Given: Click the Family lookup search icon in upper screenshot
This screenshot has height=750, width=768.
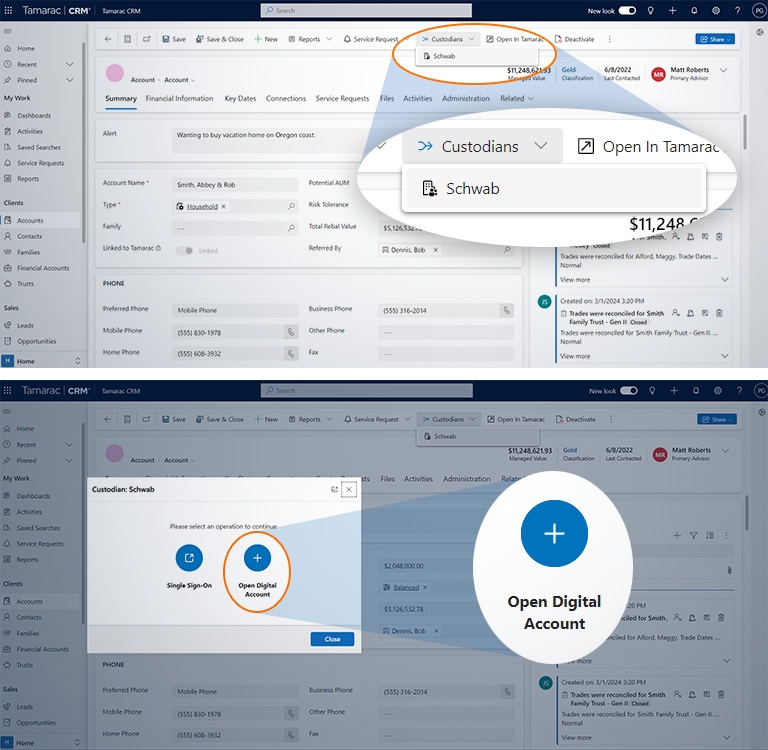Looking at the screenshot, I should point(291,228).
